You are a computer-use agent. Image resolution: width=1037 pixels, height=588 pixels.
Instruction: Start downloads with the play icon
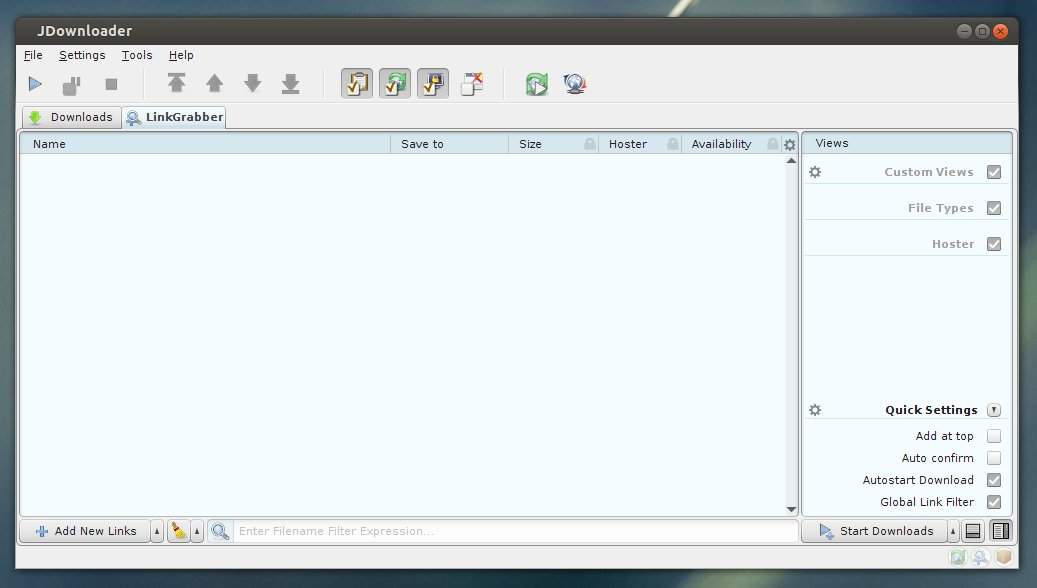tap(36, 84)
